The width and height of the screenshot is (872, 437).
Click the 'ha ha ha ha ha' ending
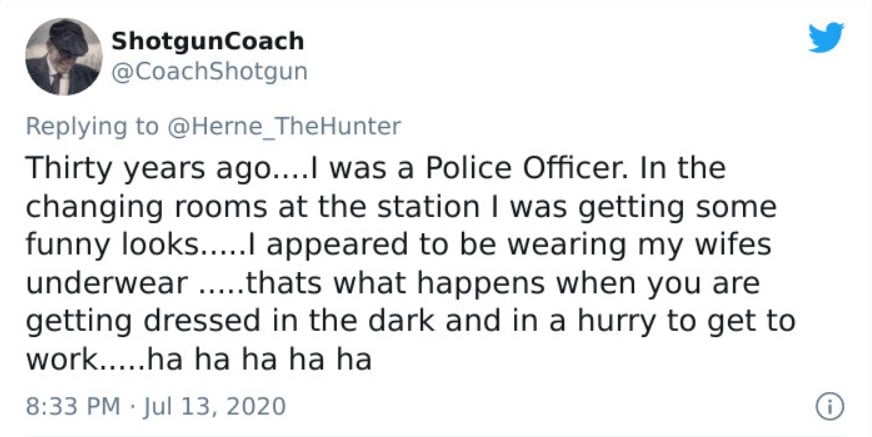259,360
